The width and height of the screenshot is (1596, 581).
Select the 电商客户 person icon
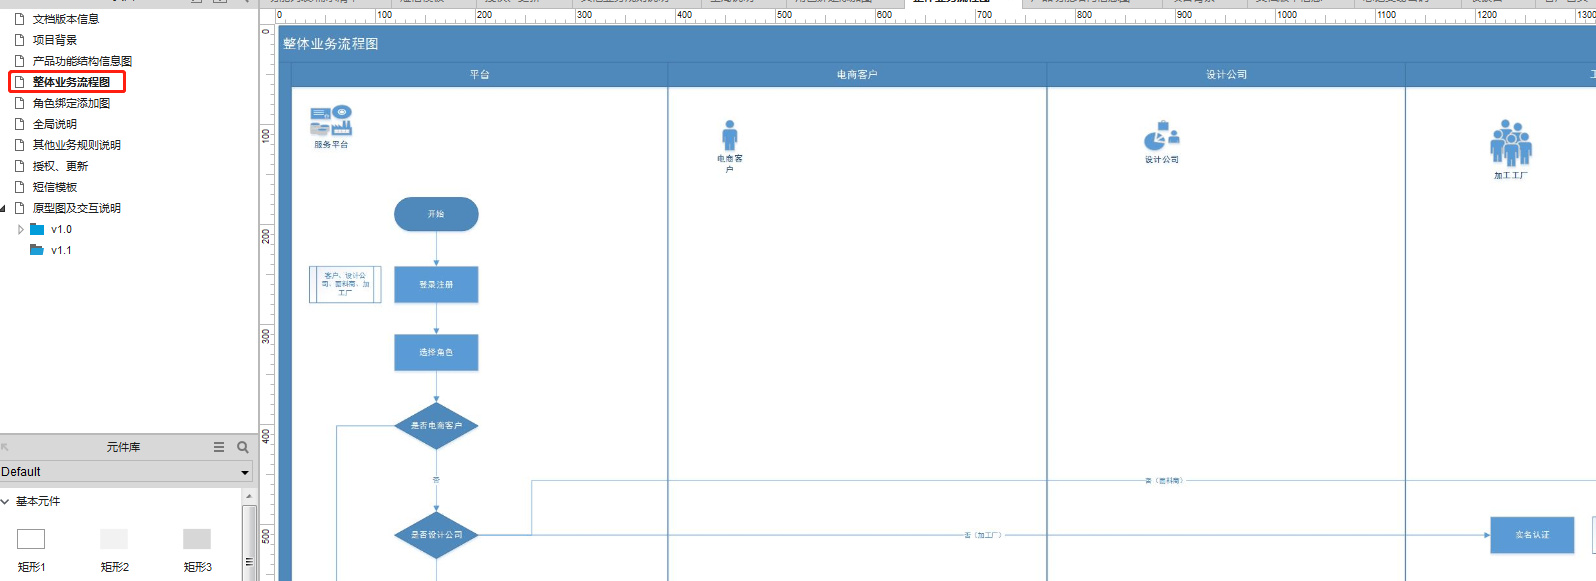pos(730,136)
